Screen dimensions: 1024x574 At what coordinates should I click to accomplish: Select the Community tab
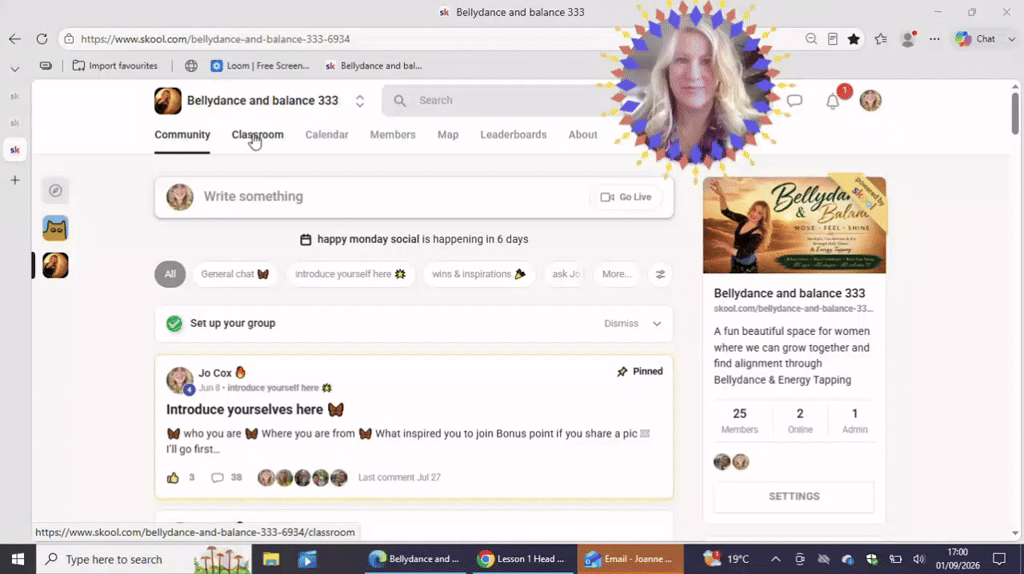(x=182, y=135)
